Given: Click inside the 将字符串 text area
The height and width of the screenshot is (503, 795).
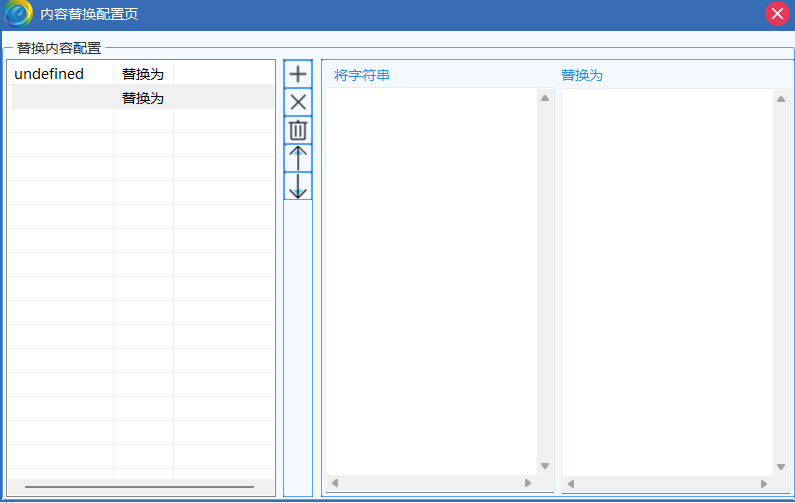Looking at the screenshot, I should pyautogui.click(x=430, y=280).
